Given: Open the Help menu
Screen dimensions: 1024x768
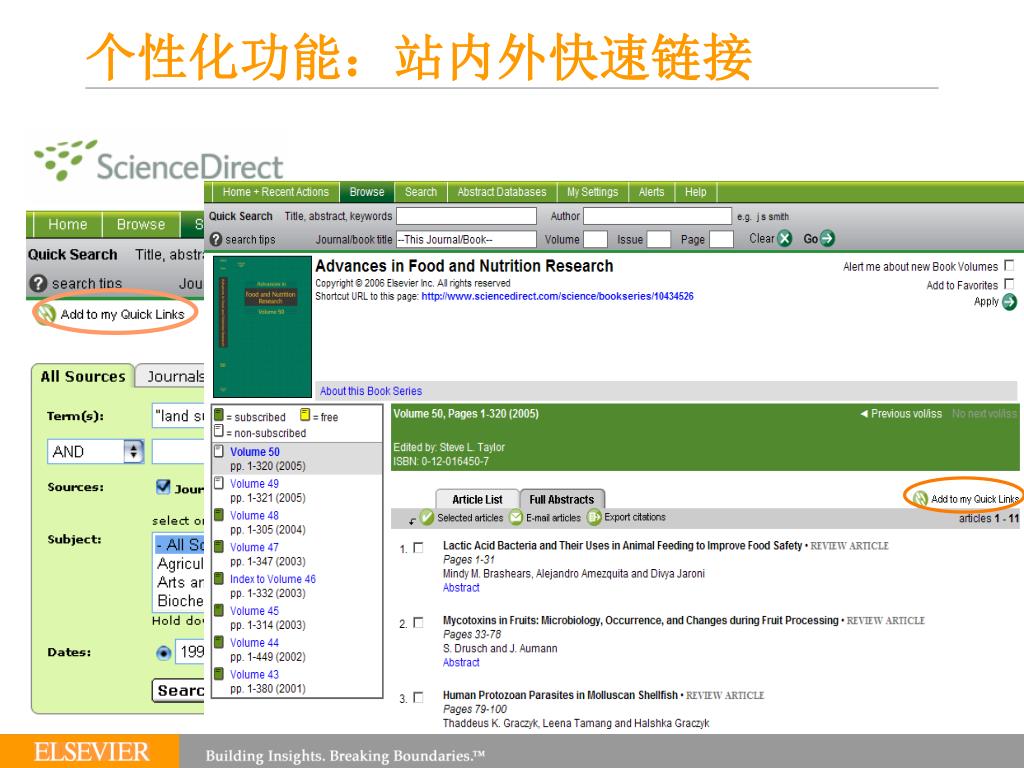Looking at the screenshot, I should pos(696,192).
